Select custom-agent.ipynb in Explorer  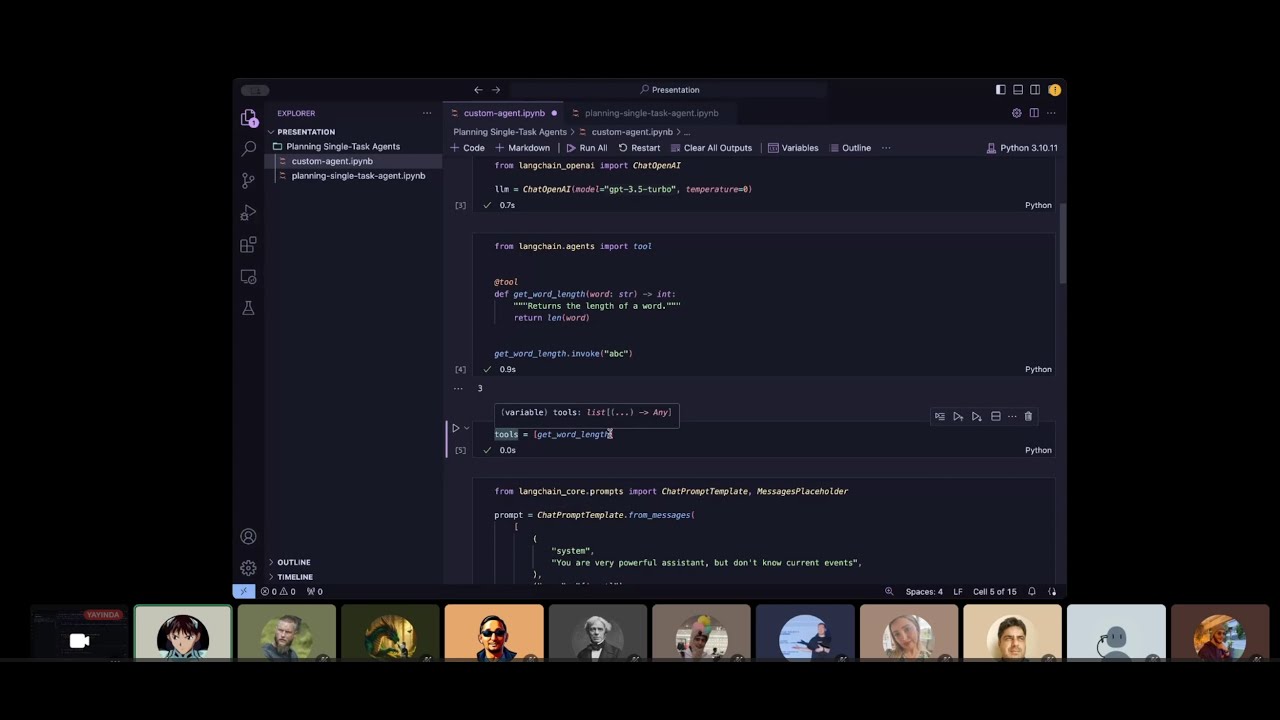pyautogui.click(x=332, y=161)
